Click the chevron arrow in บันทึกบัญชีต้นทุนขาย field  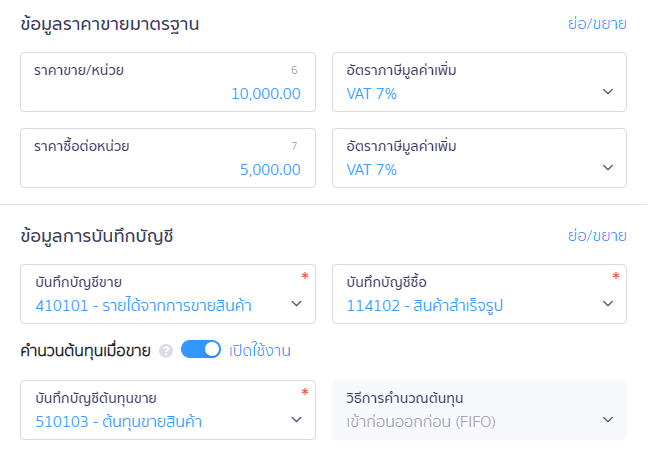click(x=296, y=420)
